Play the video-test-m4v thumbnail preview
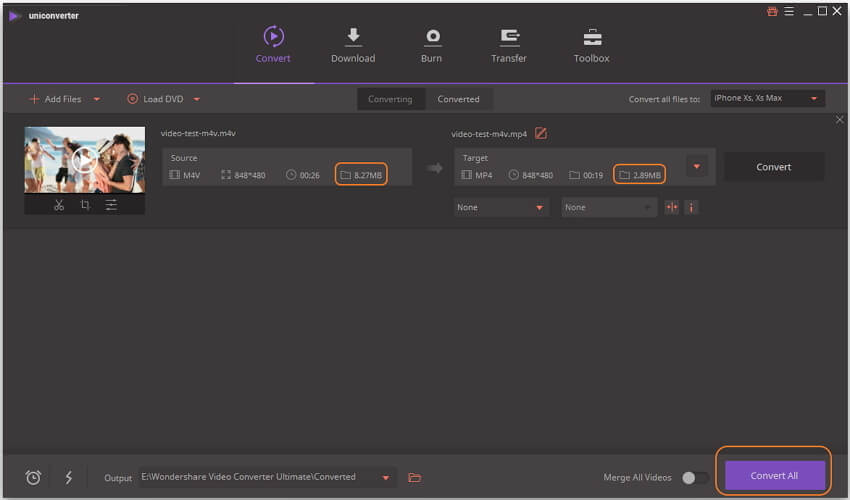850x500 pixels. pyautogui.click(x=85, y=160)
